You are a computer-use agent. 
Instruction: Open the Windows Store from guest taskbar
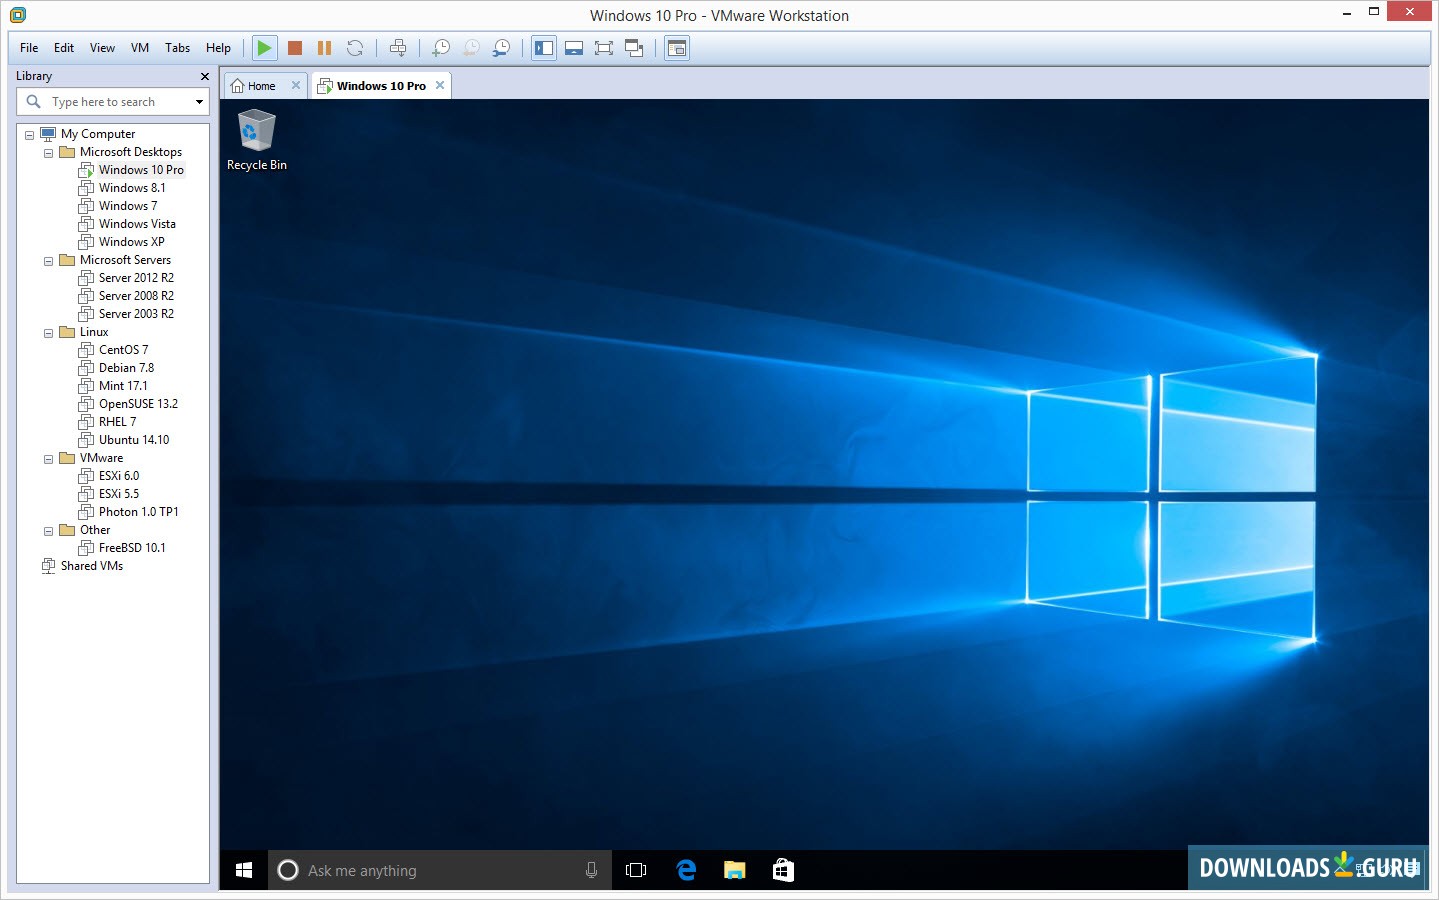783,870
